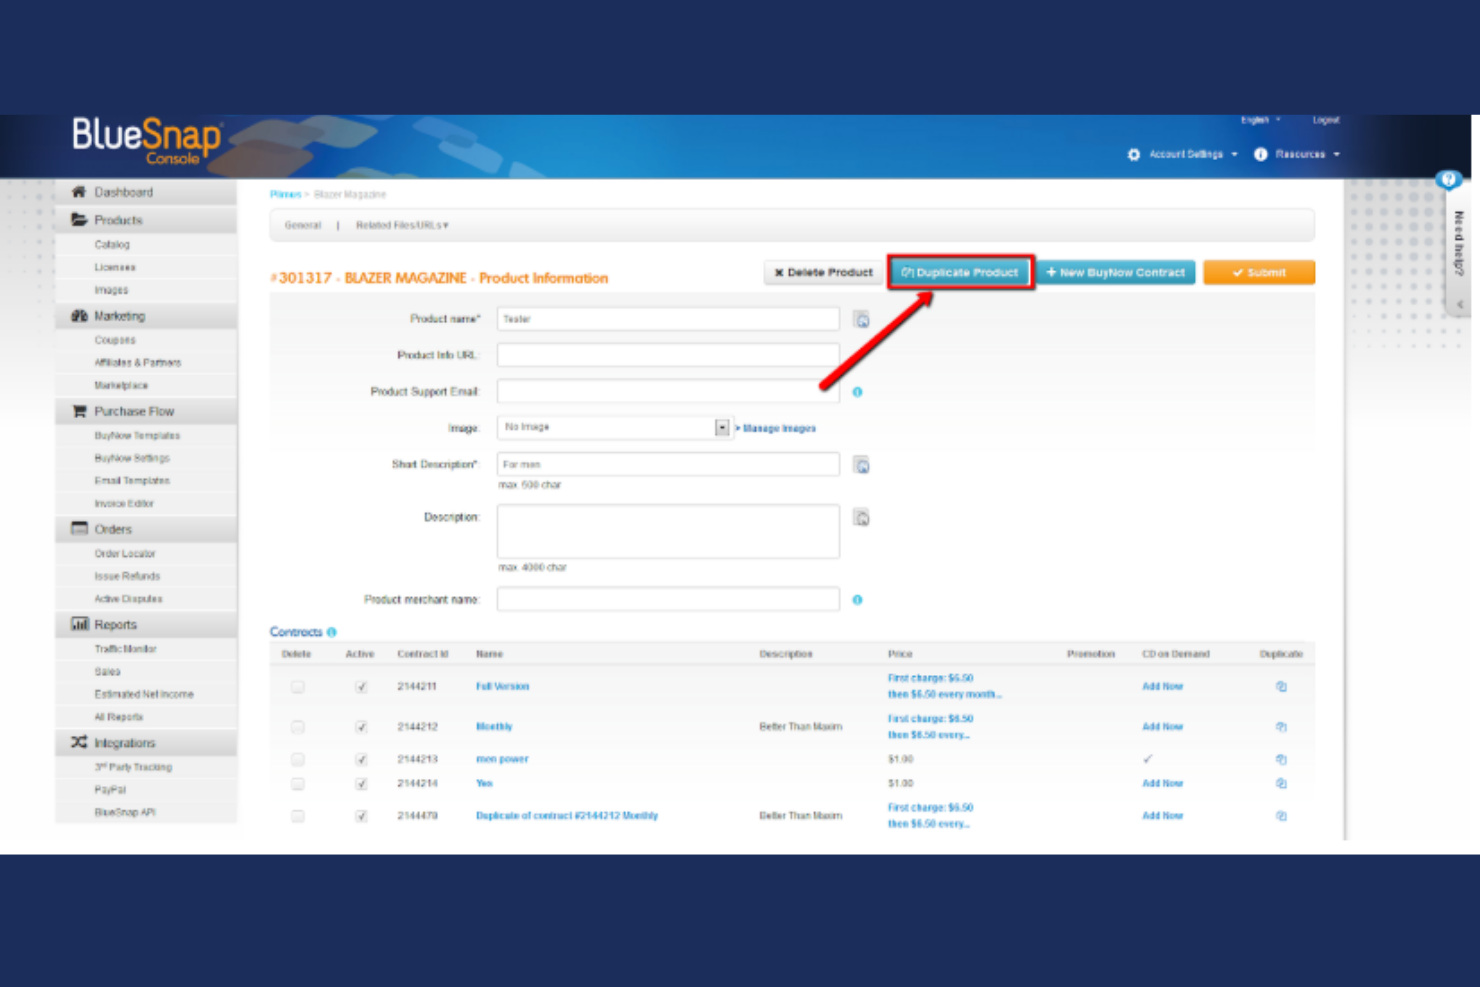Click the Delete Product button
The image size is (1480, 987).
click(823, 272)
